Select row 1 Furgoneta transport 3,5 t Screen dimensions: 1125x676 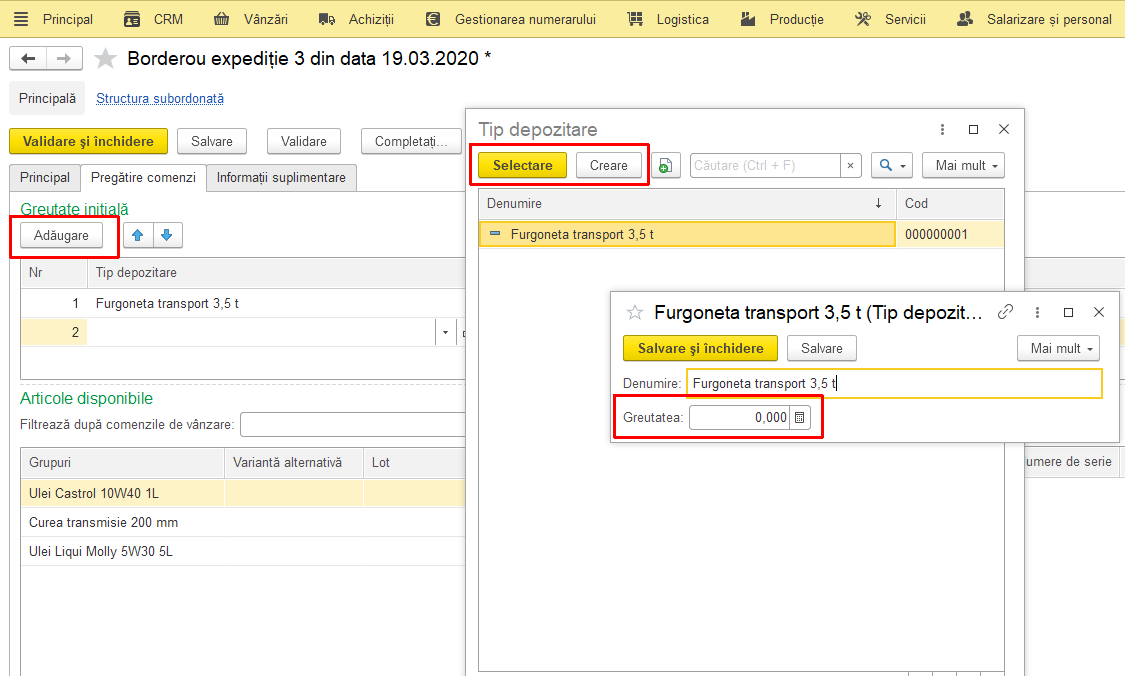tap(244, 304)
